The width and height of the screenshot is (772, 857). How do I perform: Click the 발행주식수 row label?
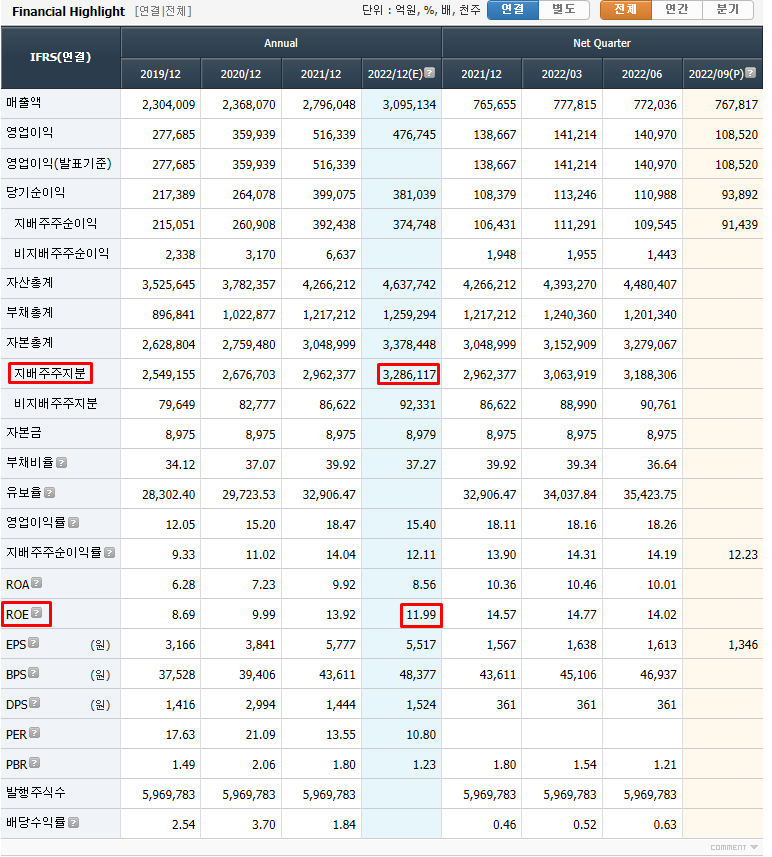pyautogui.click(x=36, y=793)
